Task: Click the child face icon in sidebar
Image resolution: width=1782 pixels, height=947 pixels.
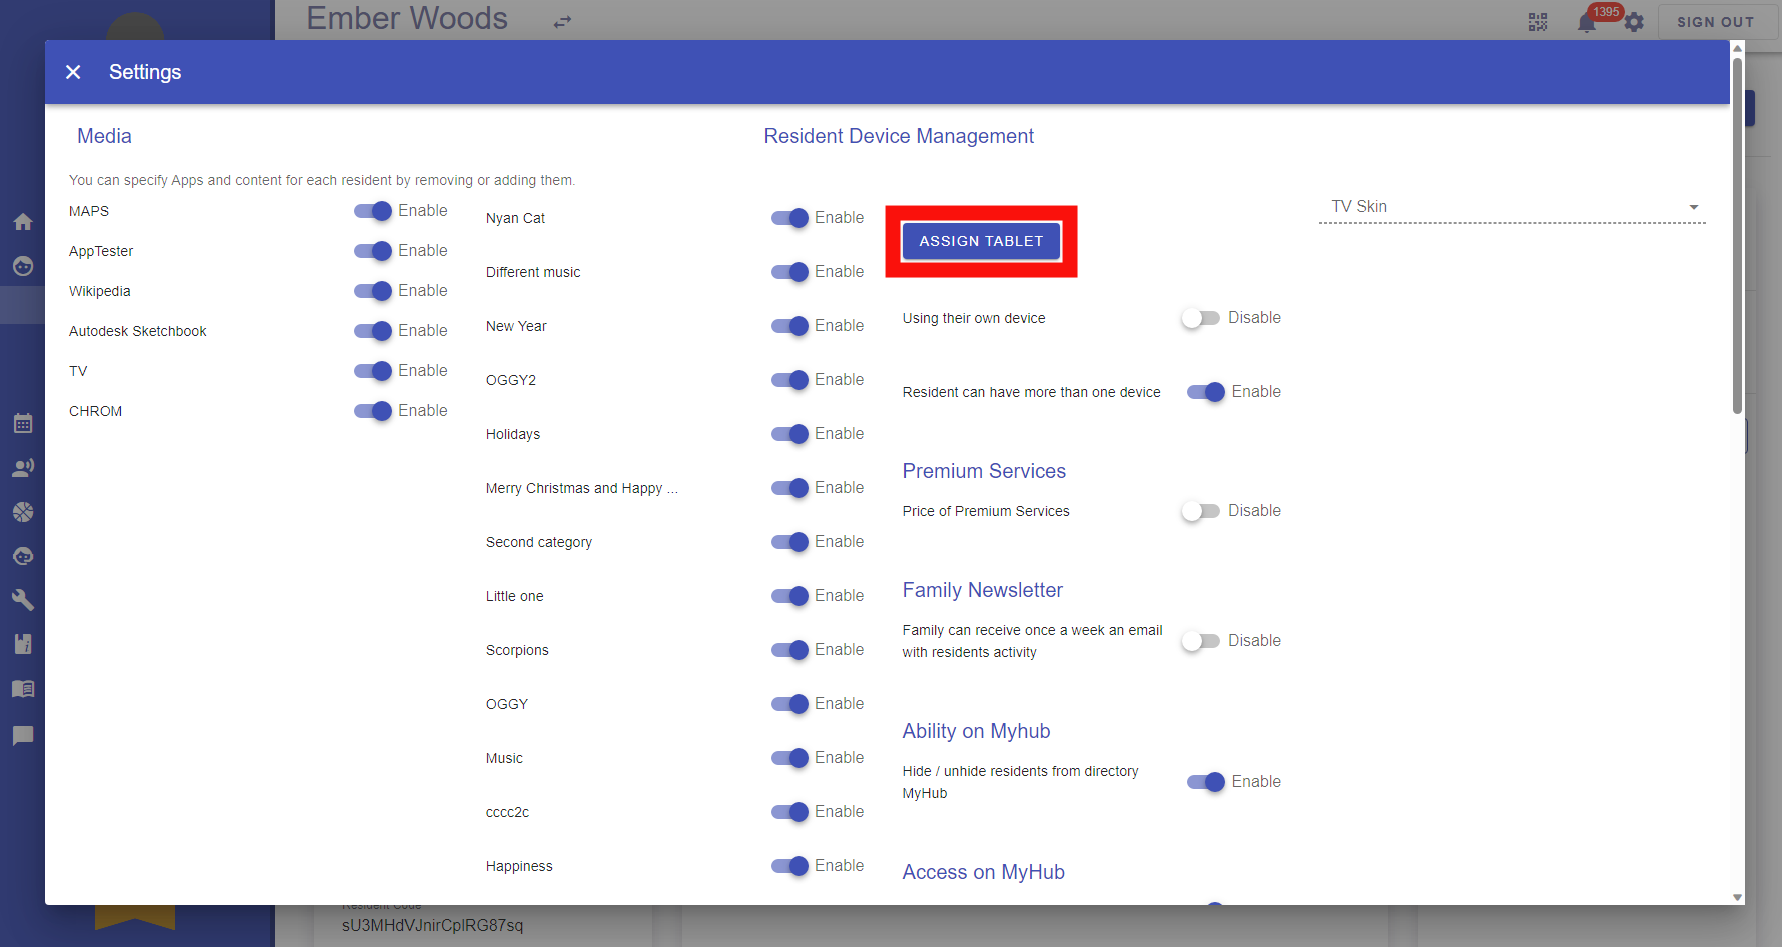Action: point(23,556)
